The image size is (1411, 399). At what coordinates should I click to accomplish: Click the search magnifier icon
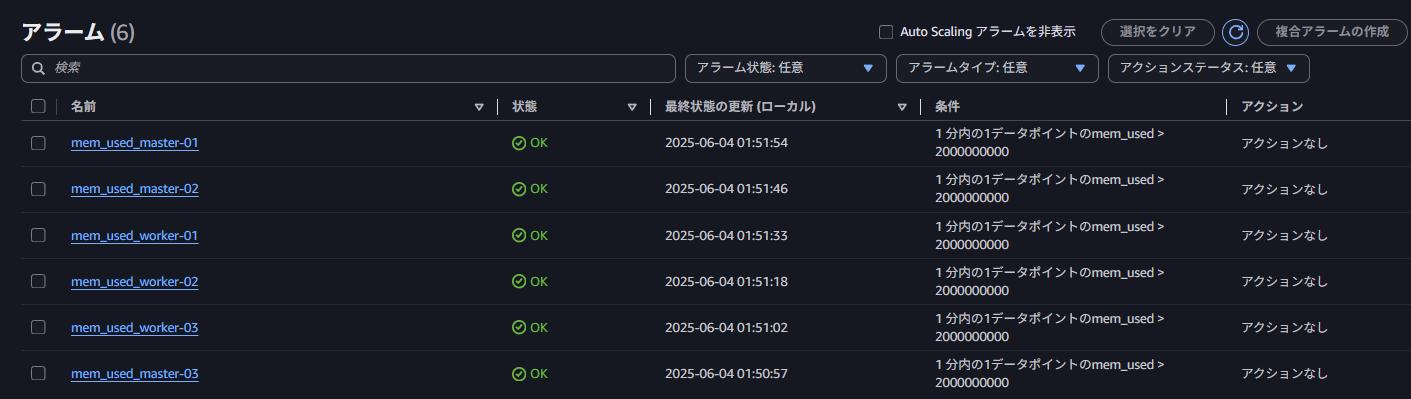(39, 68)
